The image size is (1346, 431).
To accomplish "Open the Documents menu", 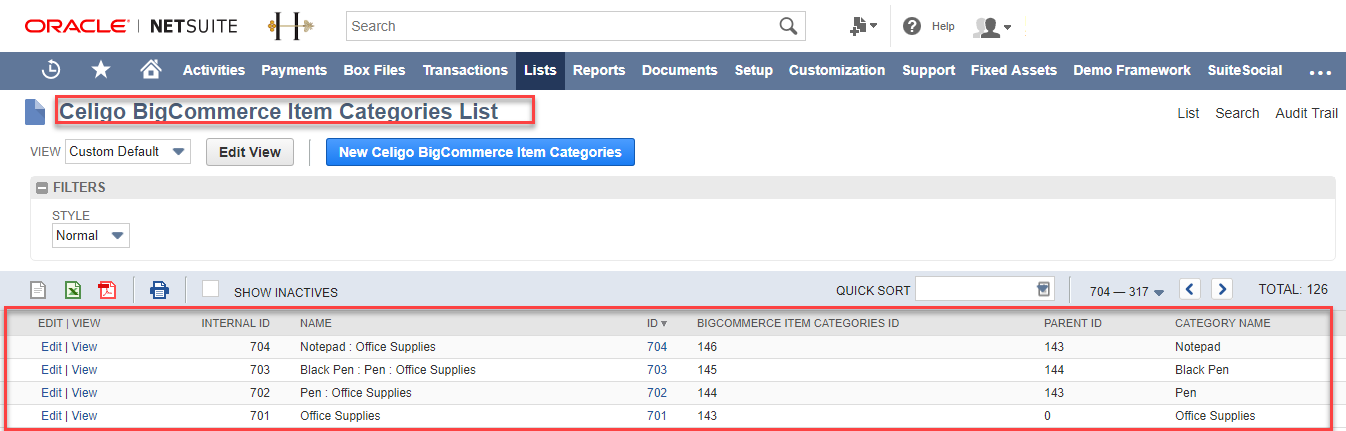I will click(x=680, y=70).
